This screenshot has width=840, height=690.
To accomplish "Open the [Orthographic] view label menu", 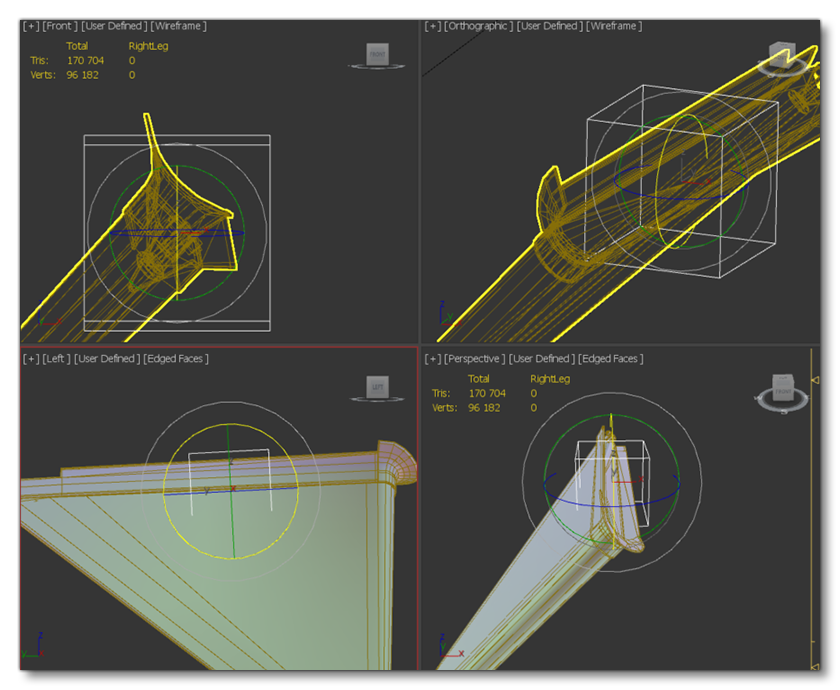I will 477,26.
